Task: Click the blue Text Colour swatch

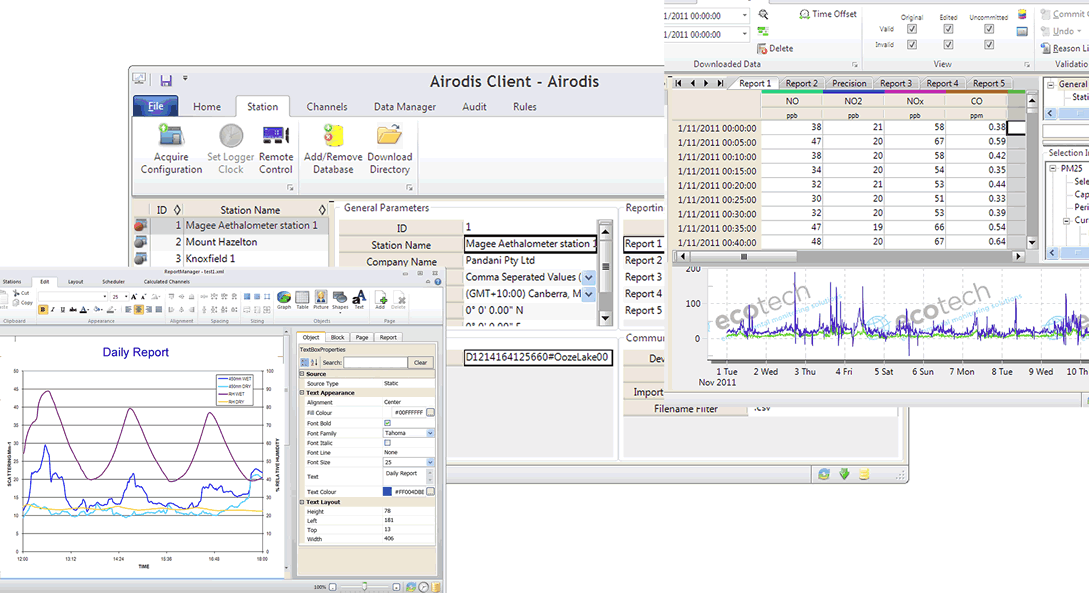Action: pyautogui.click(x=388, y=492)
